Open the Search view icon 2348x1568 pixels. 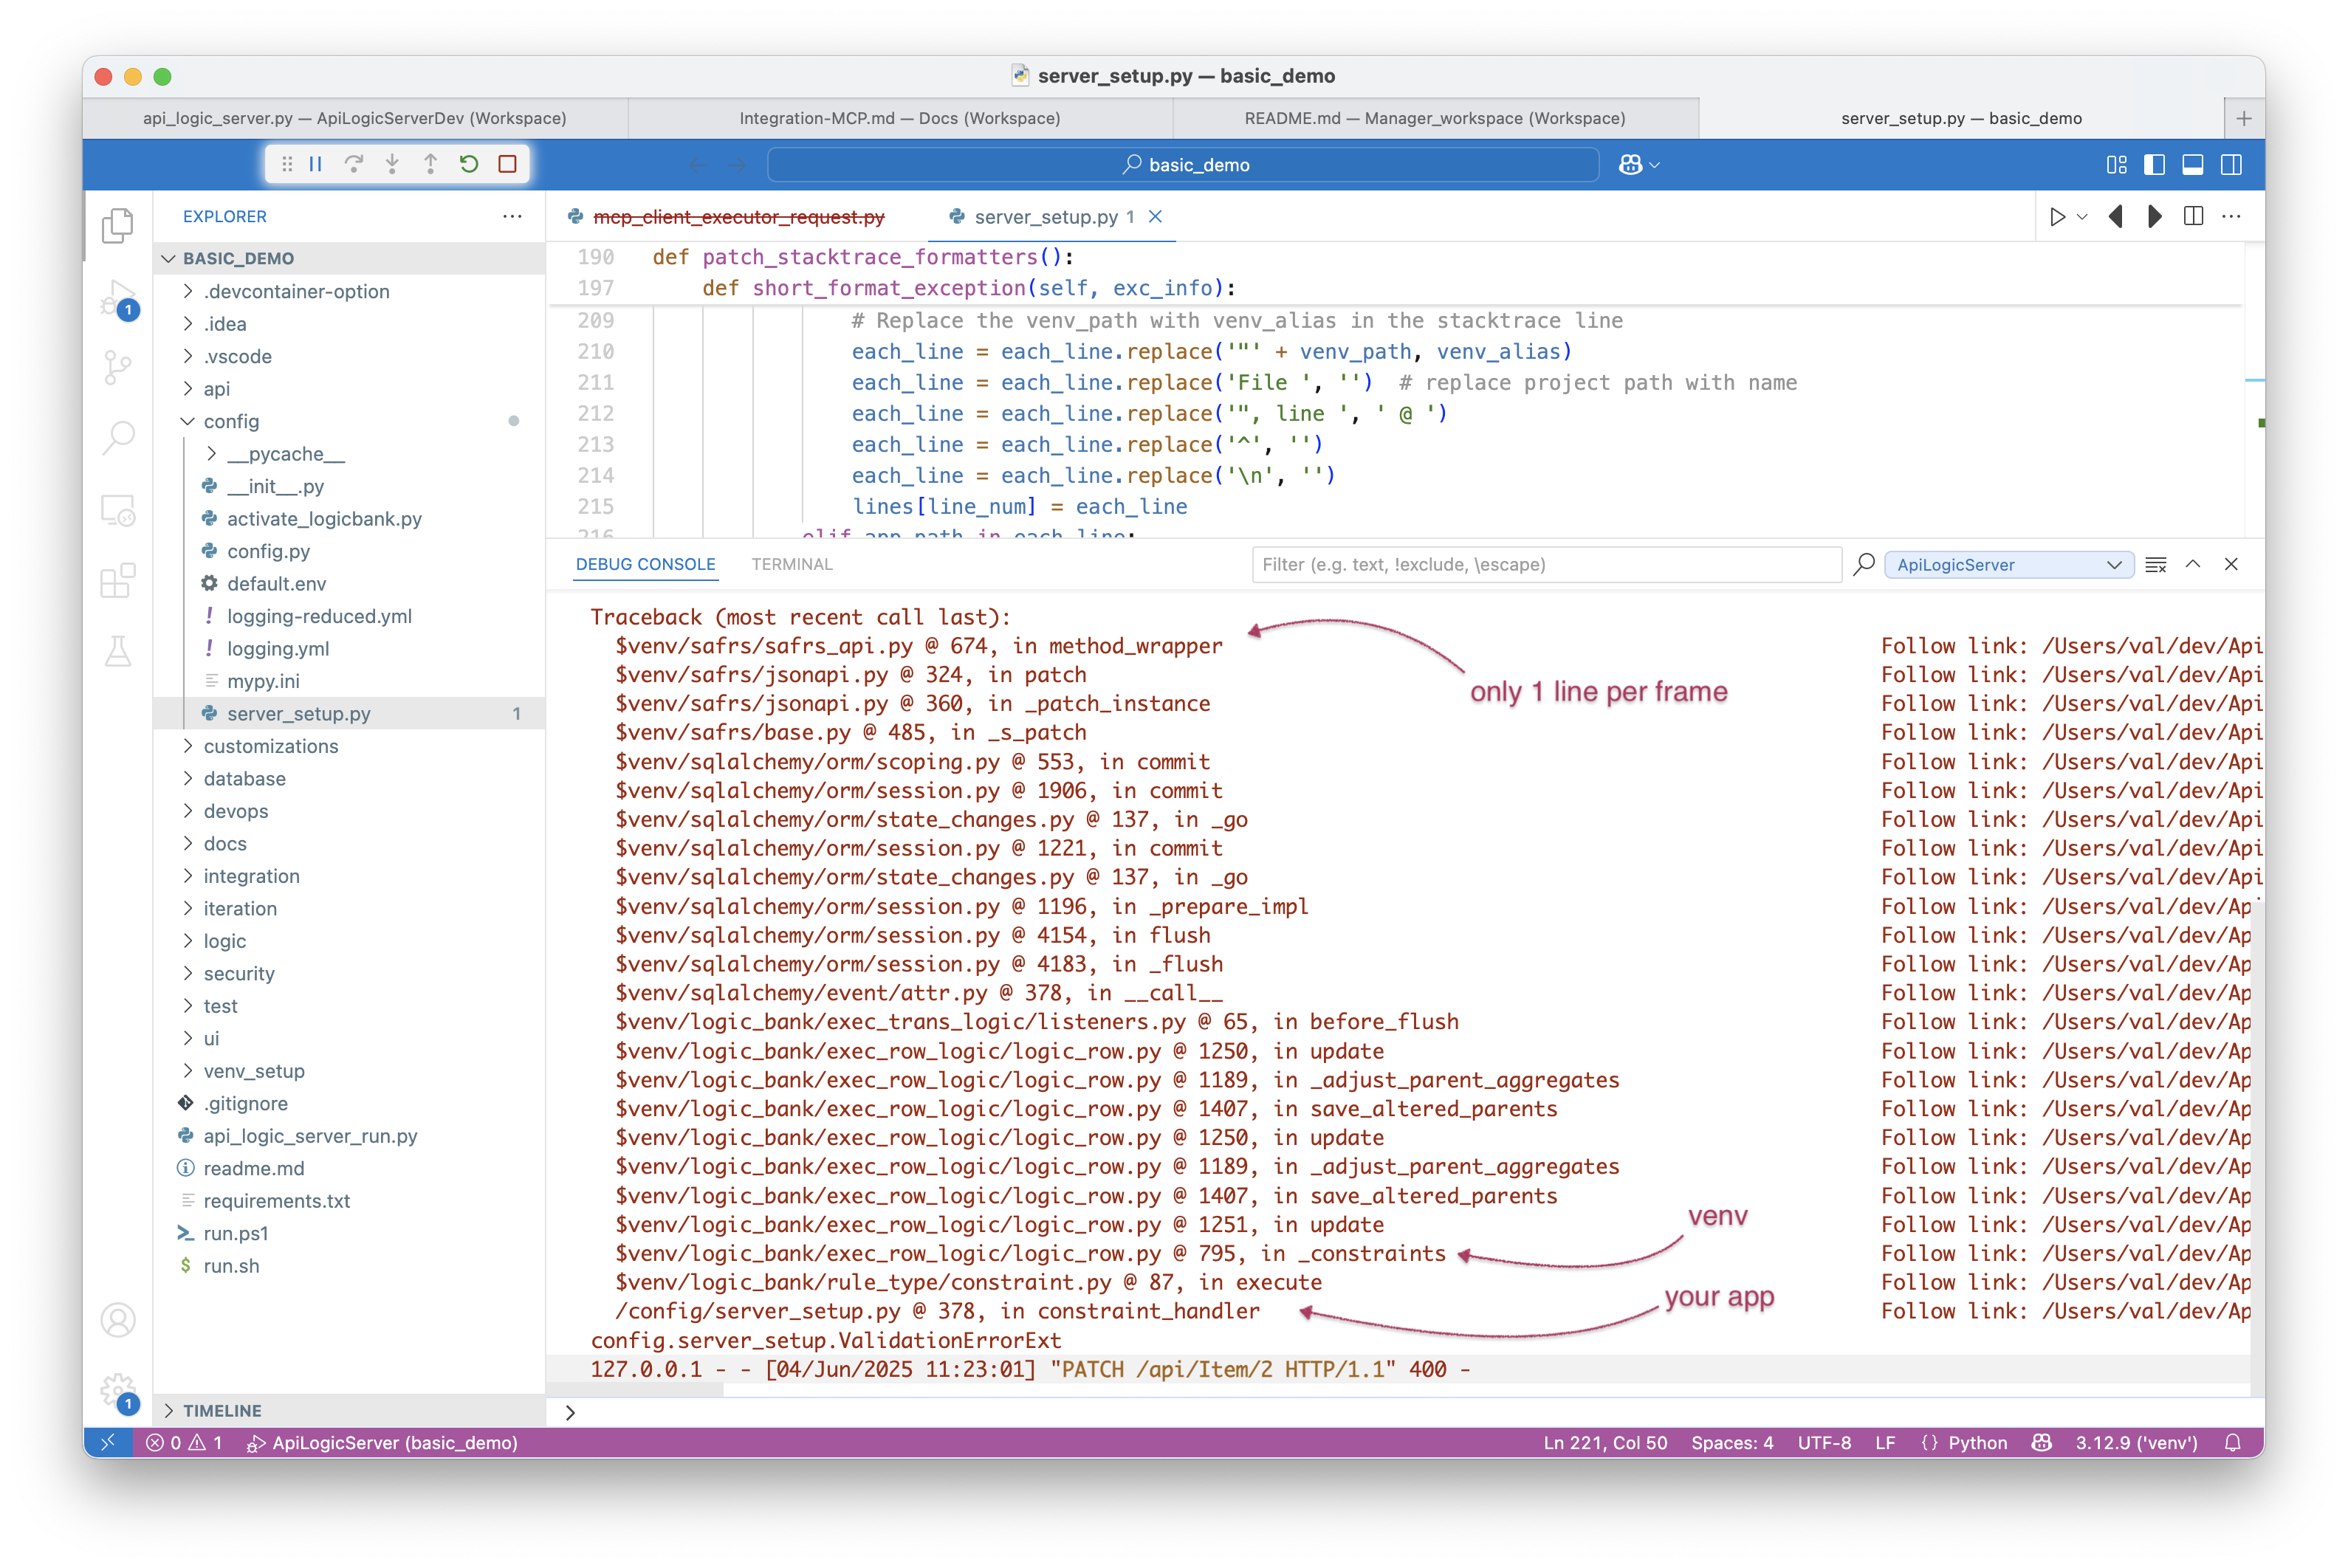[118, 437]
